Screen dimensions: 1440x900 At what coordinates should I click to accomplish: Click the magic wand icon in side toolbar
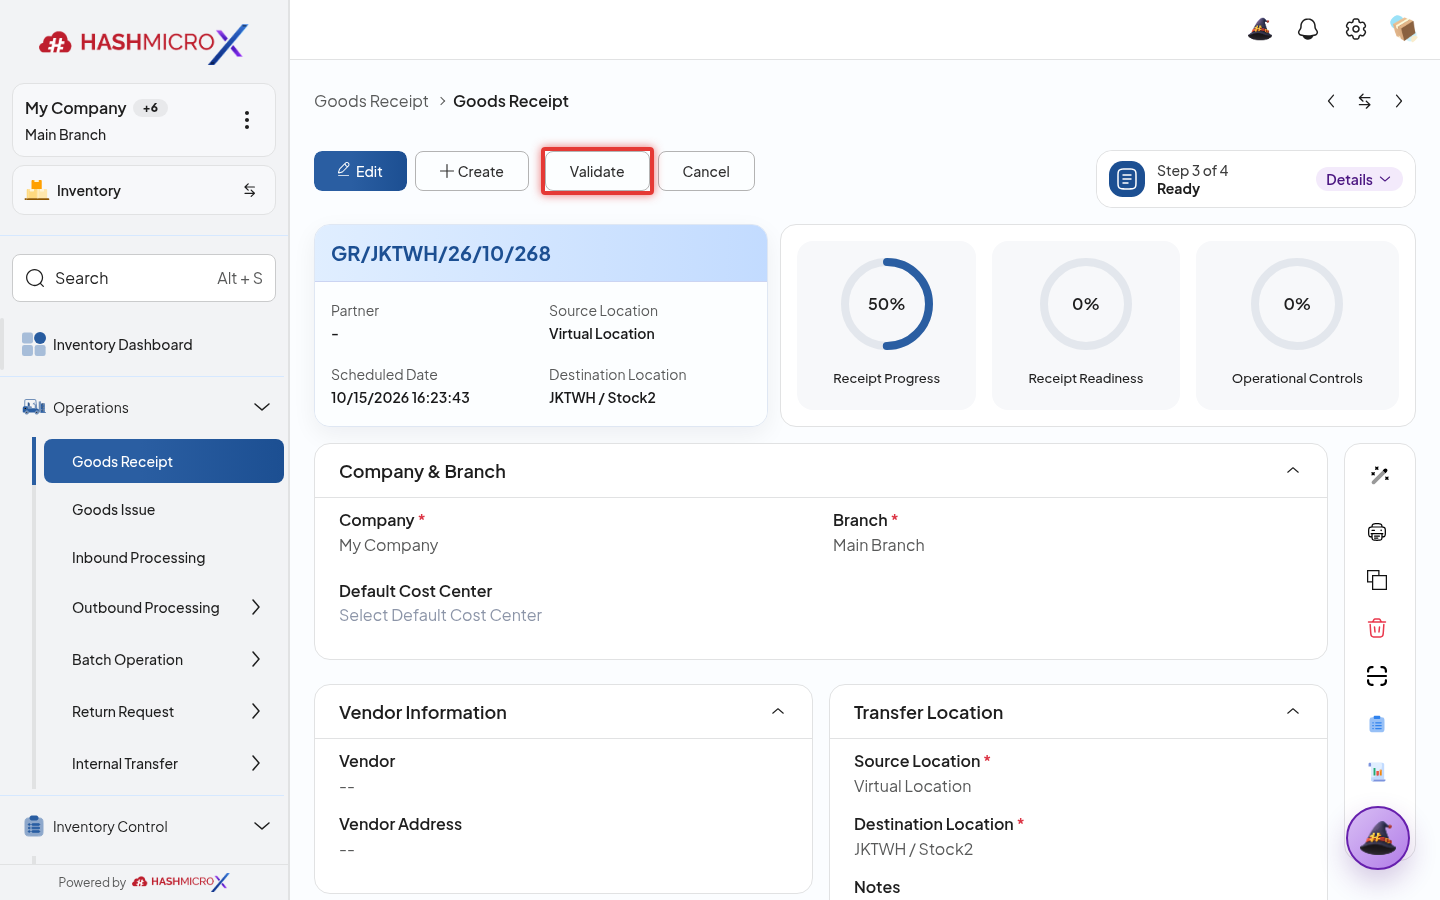(x=1380, y=475)
